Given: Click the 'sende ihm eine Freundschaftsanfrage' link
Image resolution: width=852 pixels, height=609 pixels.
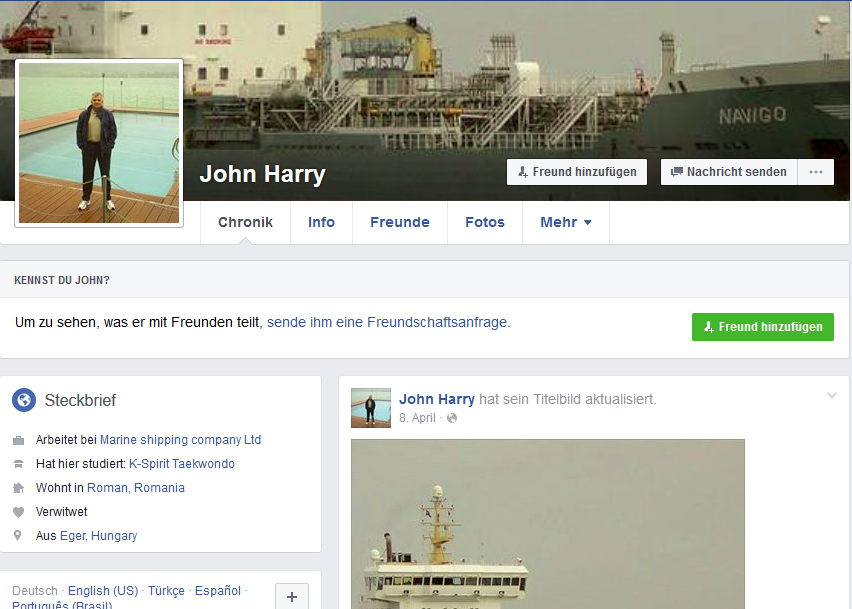Looking at the screenshot, I should [389, 322].
